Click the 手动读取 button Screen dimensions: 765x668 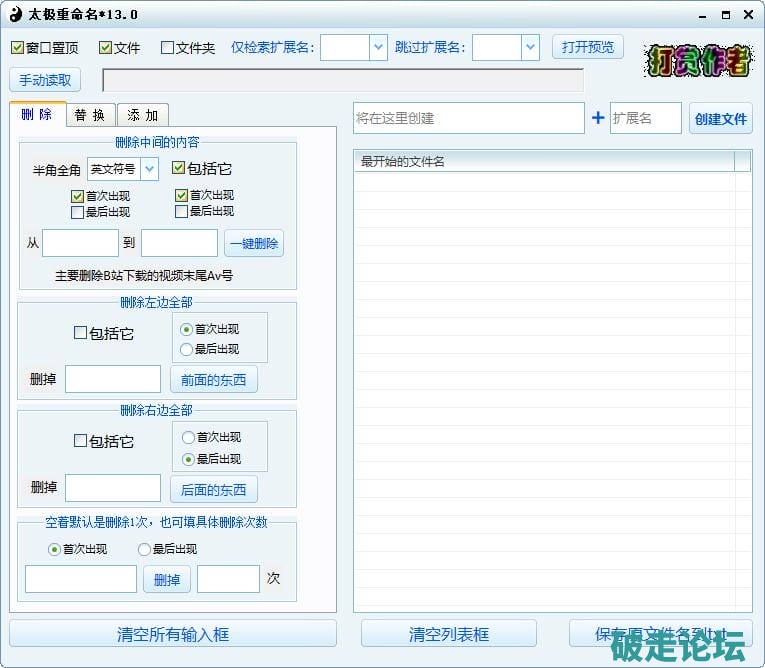tap(45, 80)
